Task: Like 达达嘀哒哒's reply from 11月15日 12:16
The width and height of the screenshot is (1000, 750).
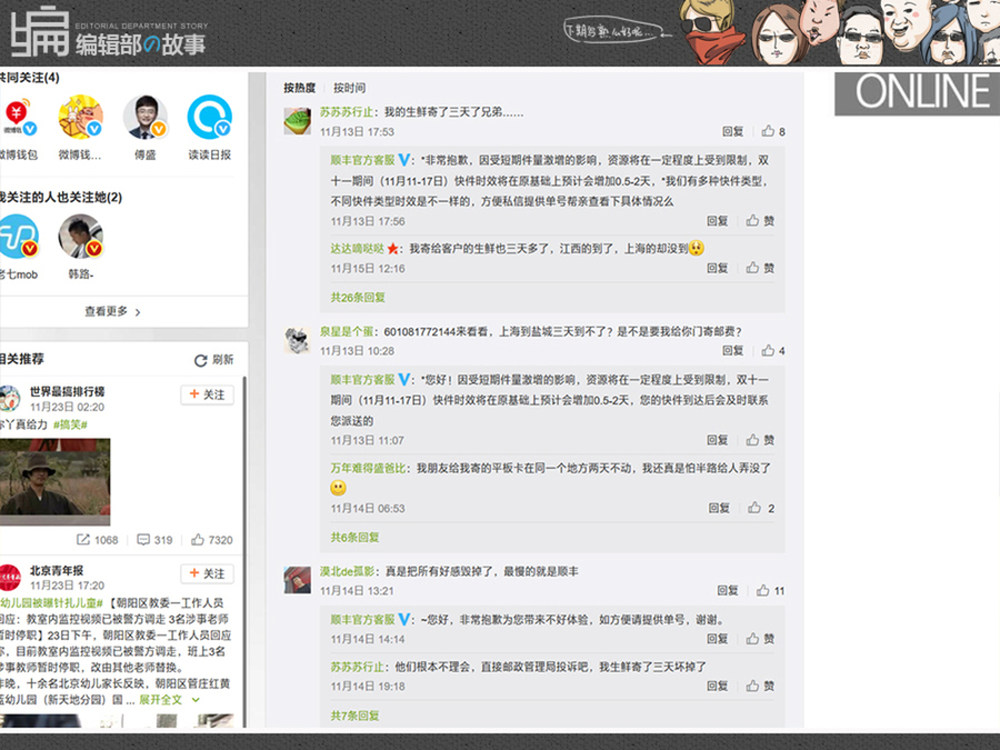Action: [760, 268]
